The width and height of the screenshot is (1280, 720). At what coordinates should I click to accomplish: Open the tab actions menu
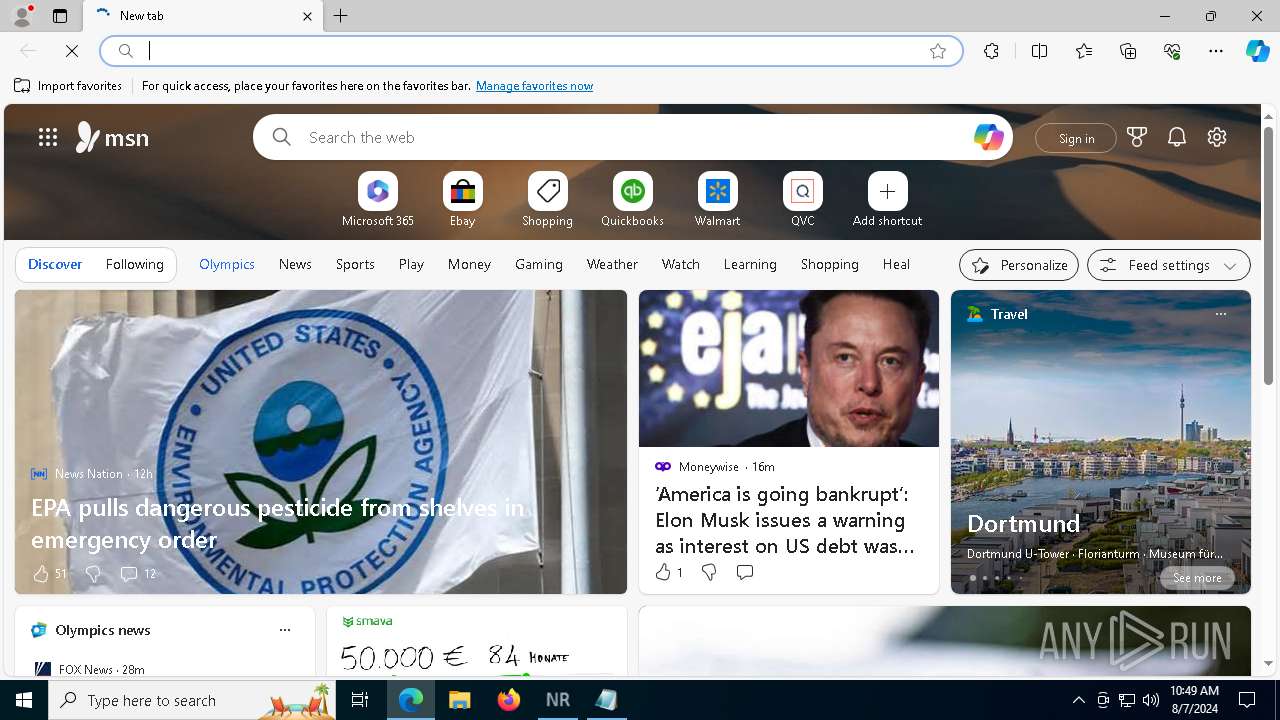[60, 16]
